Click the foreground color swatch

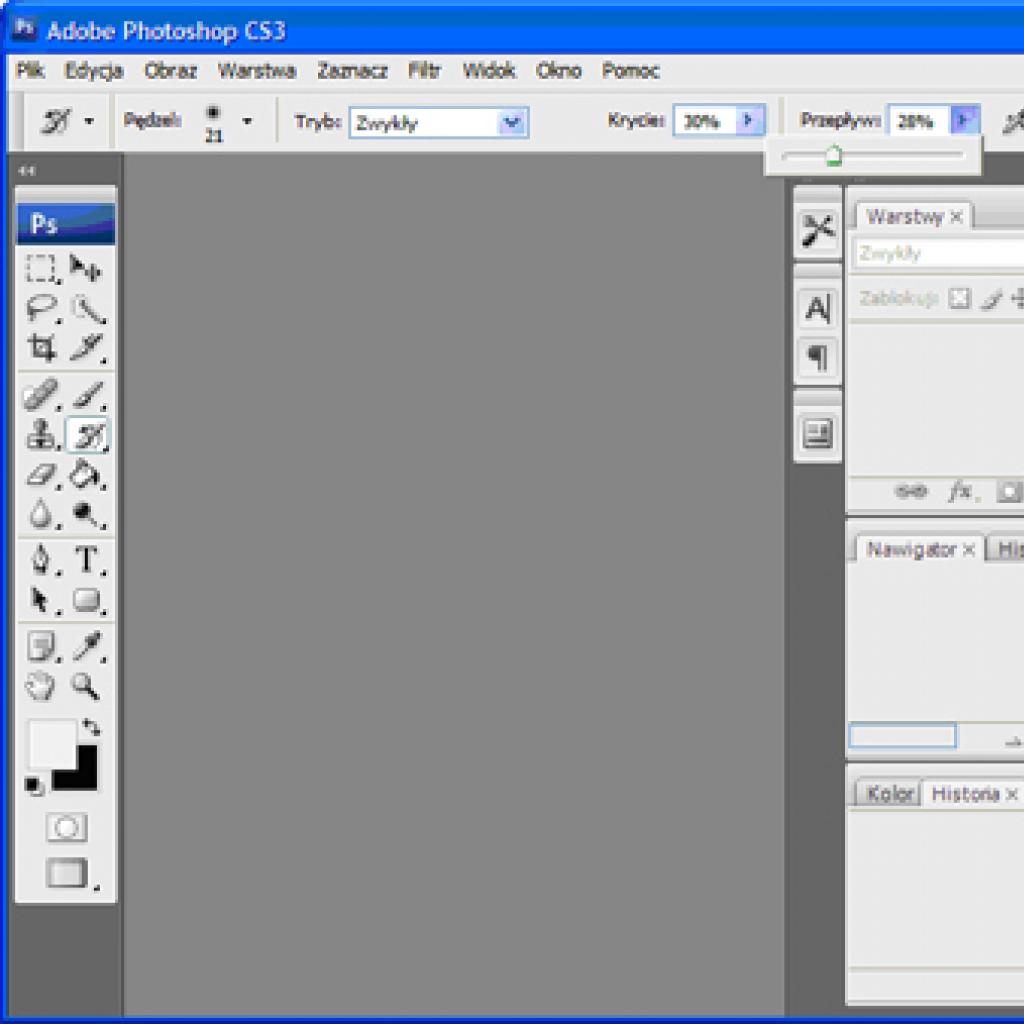(x=50, y=743)
